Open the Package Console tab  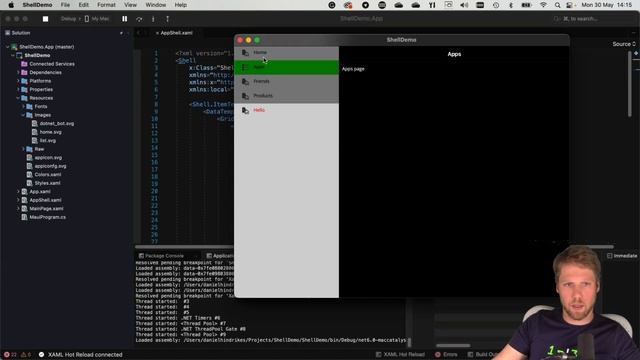(162, 256)
